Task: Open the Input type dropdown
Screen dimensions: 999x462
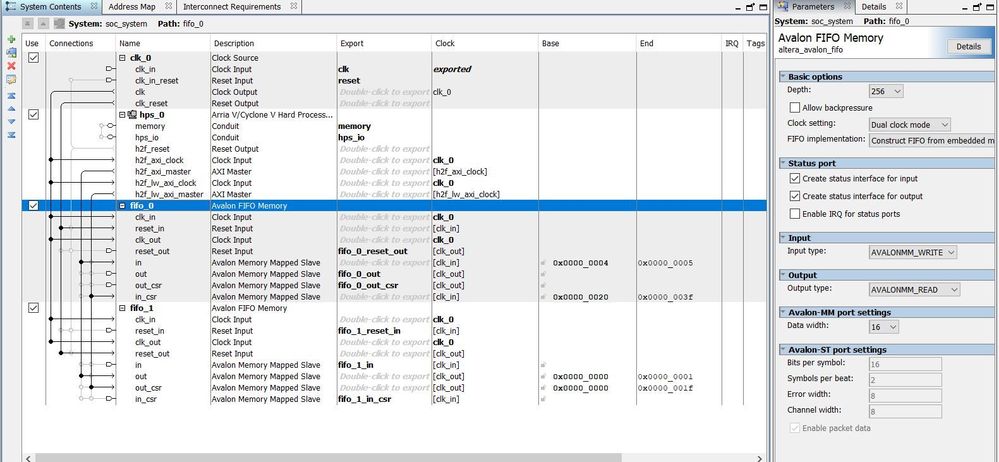Action: pos(913,252)
